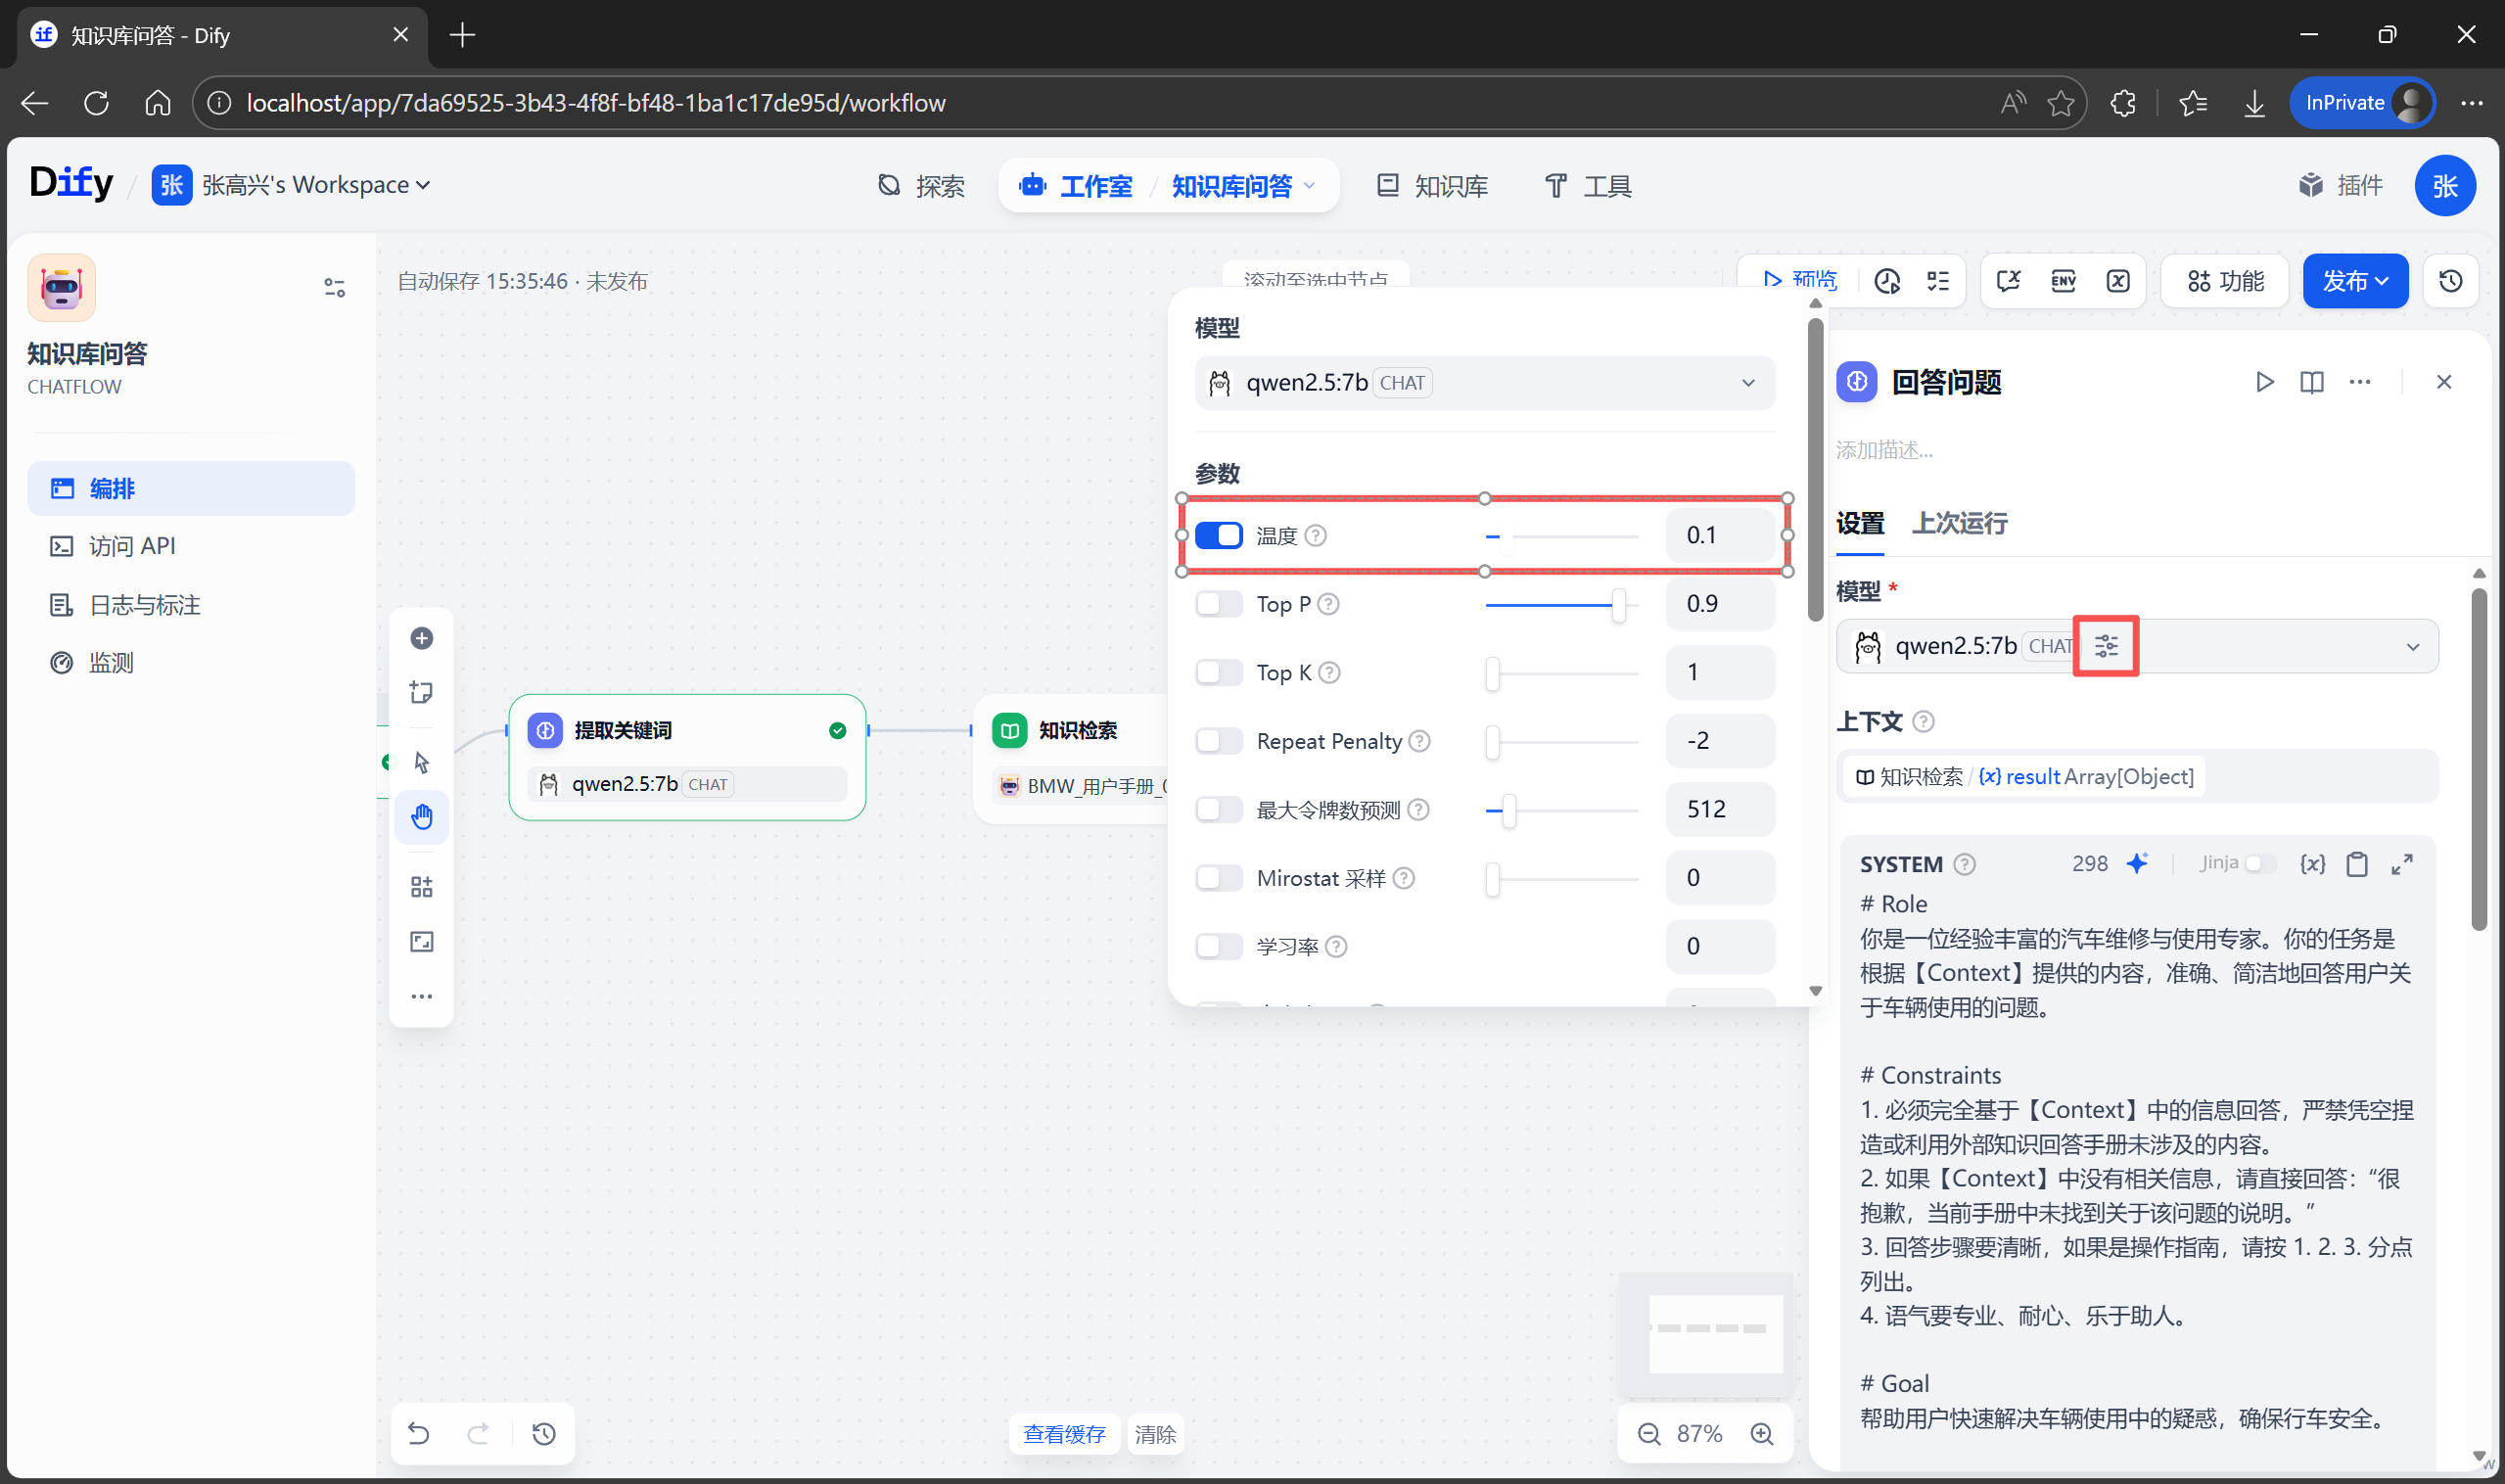2505x1484 pixels.
Task: Click the prompt generator sparkle icon
Action: point(2137,863)
